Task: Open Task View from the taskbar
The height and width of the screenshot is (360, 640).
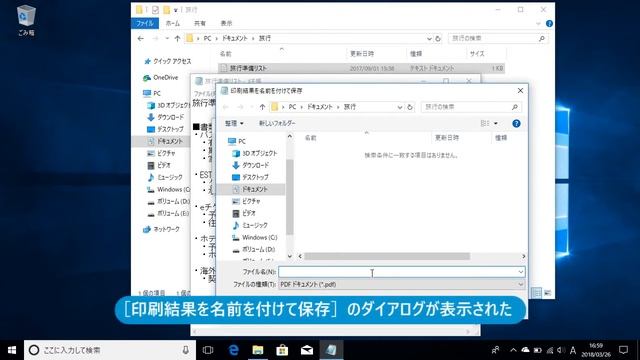Action: [208, 350]
